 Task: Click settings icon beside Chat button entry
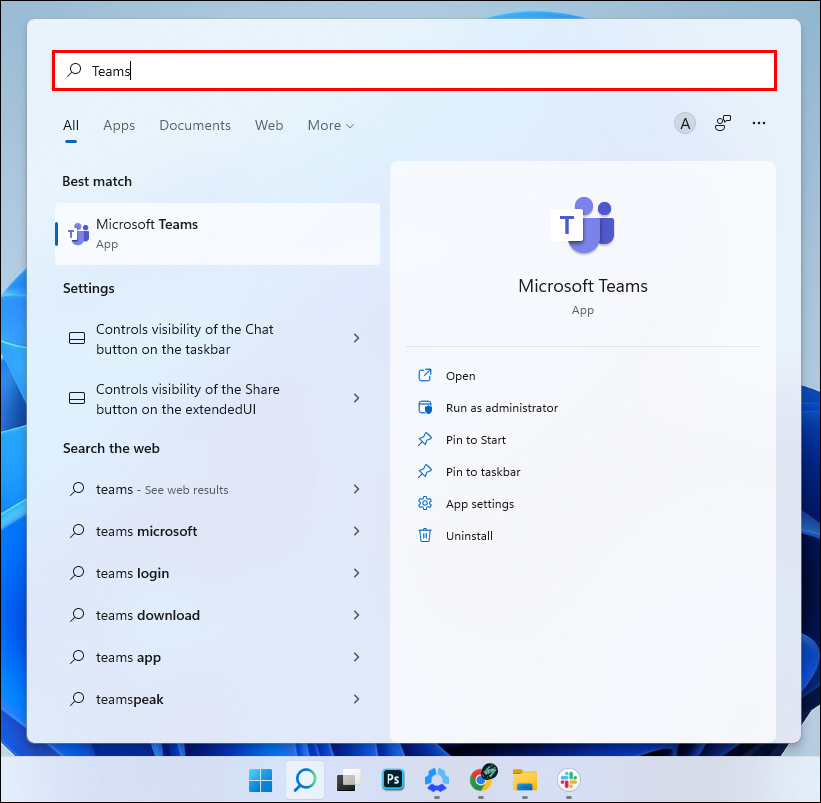pyautogui.click(x=77, y=338)
